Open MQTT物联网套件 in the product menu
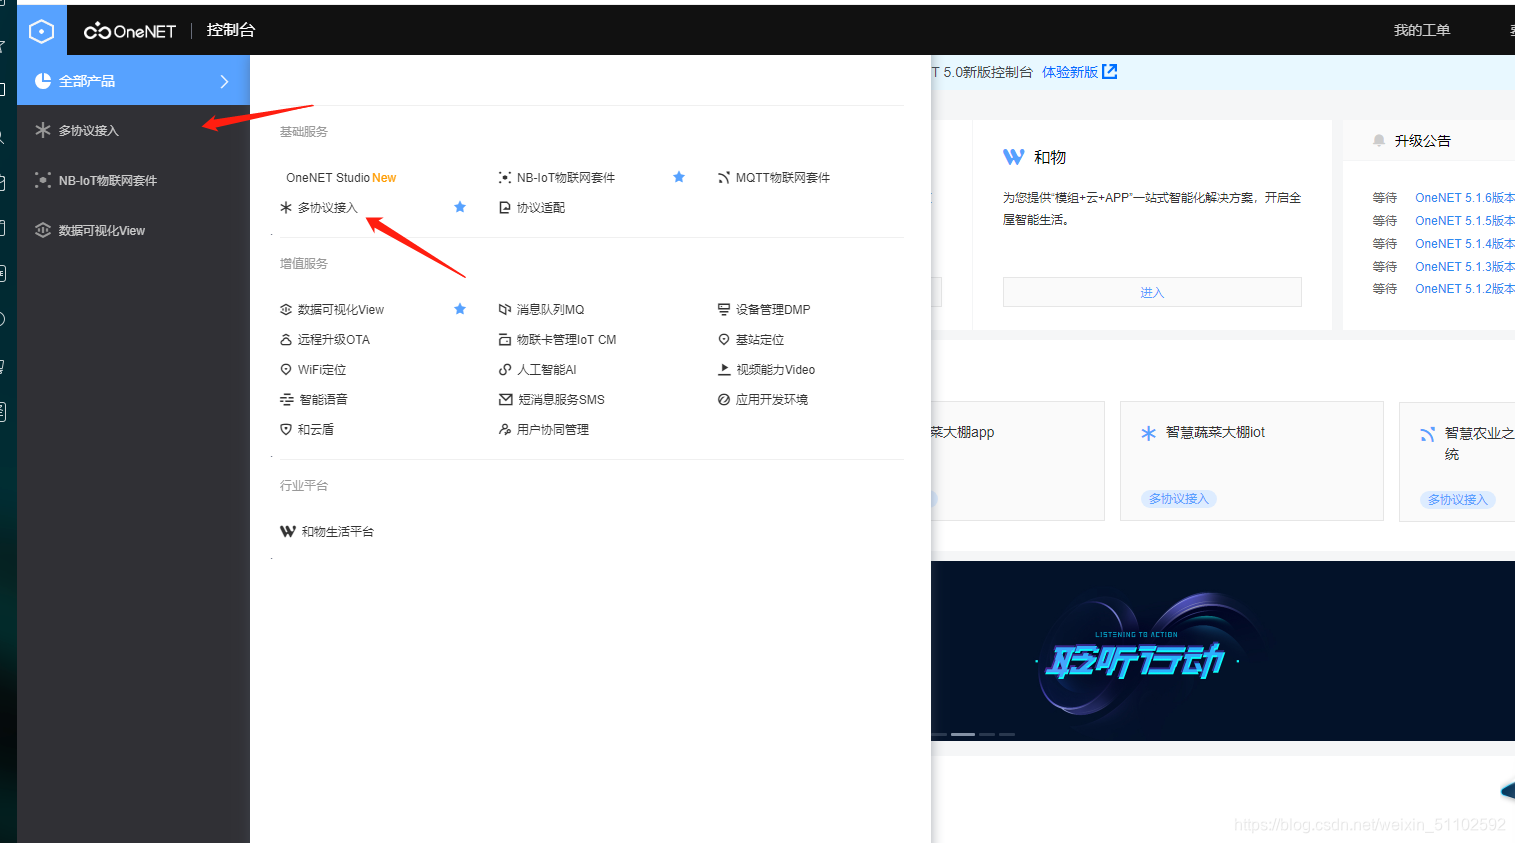This screenshot has width=1515, height=843. [783, 178]
